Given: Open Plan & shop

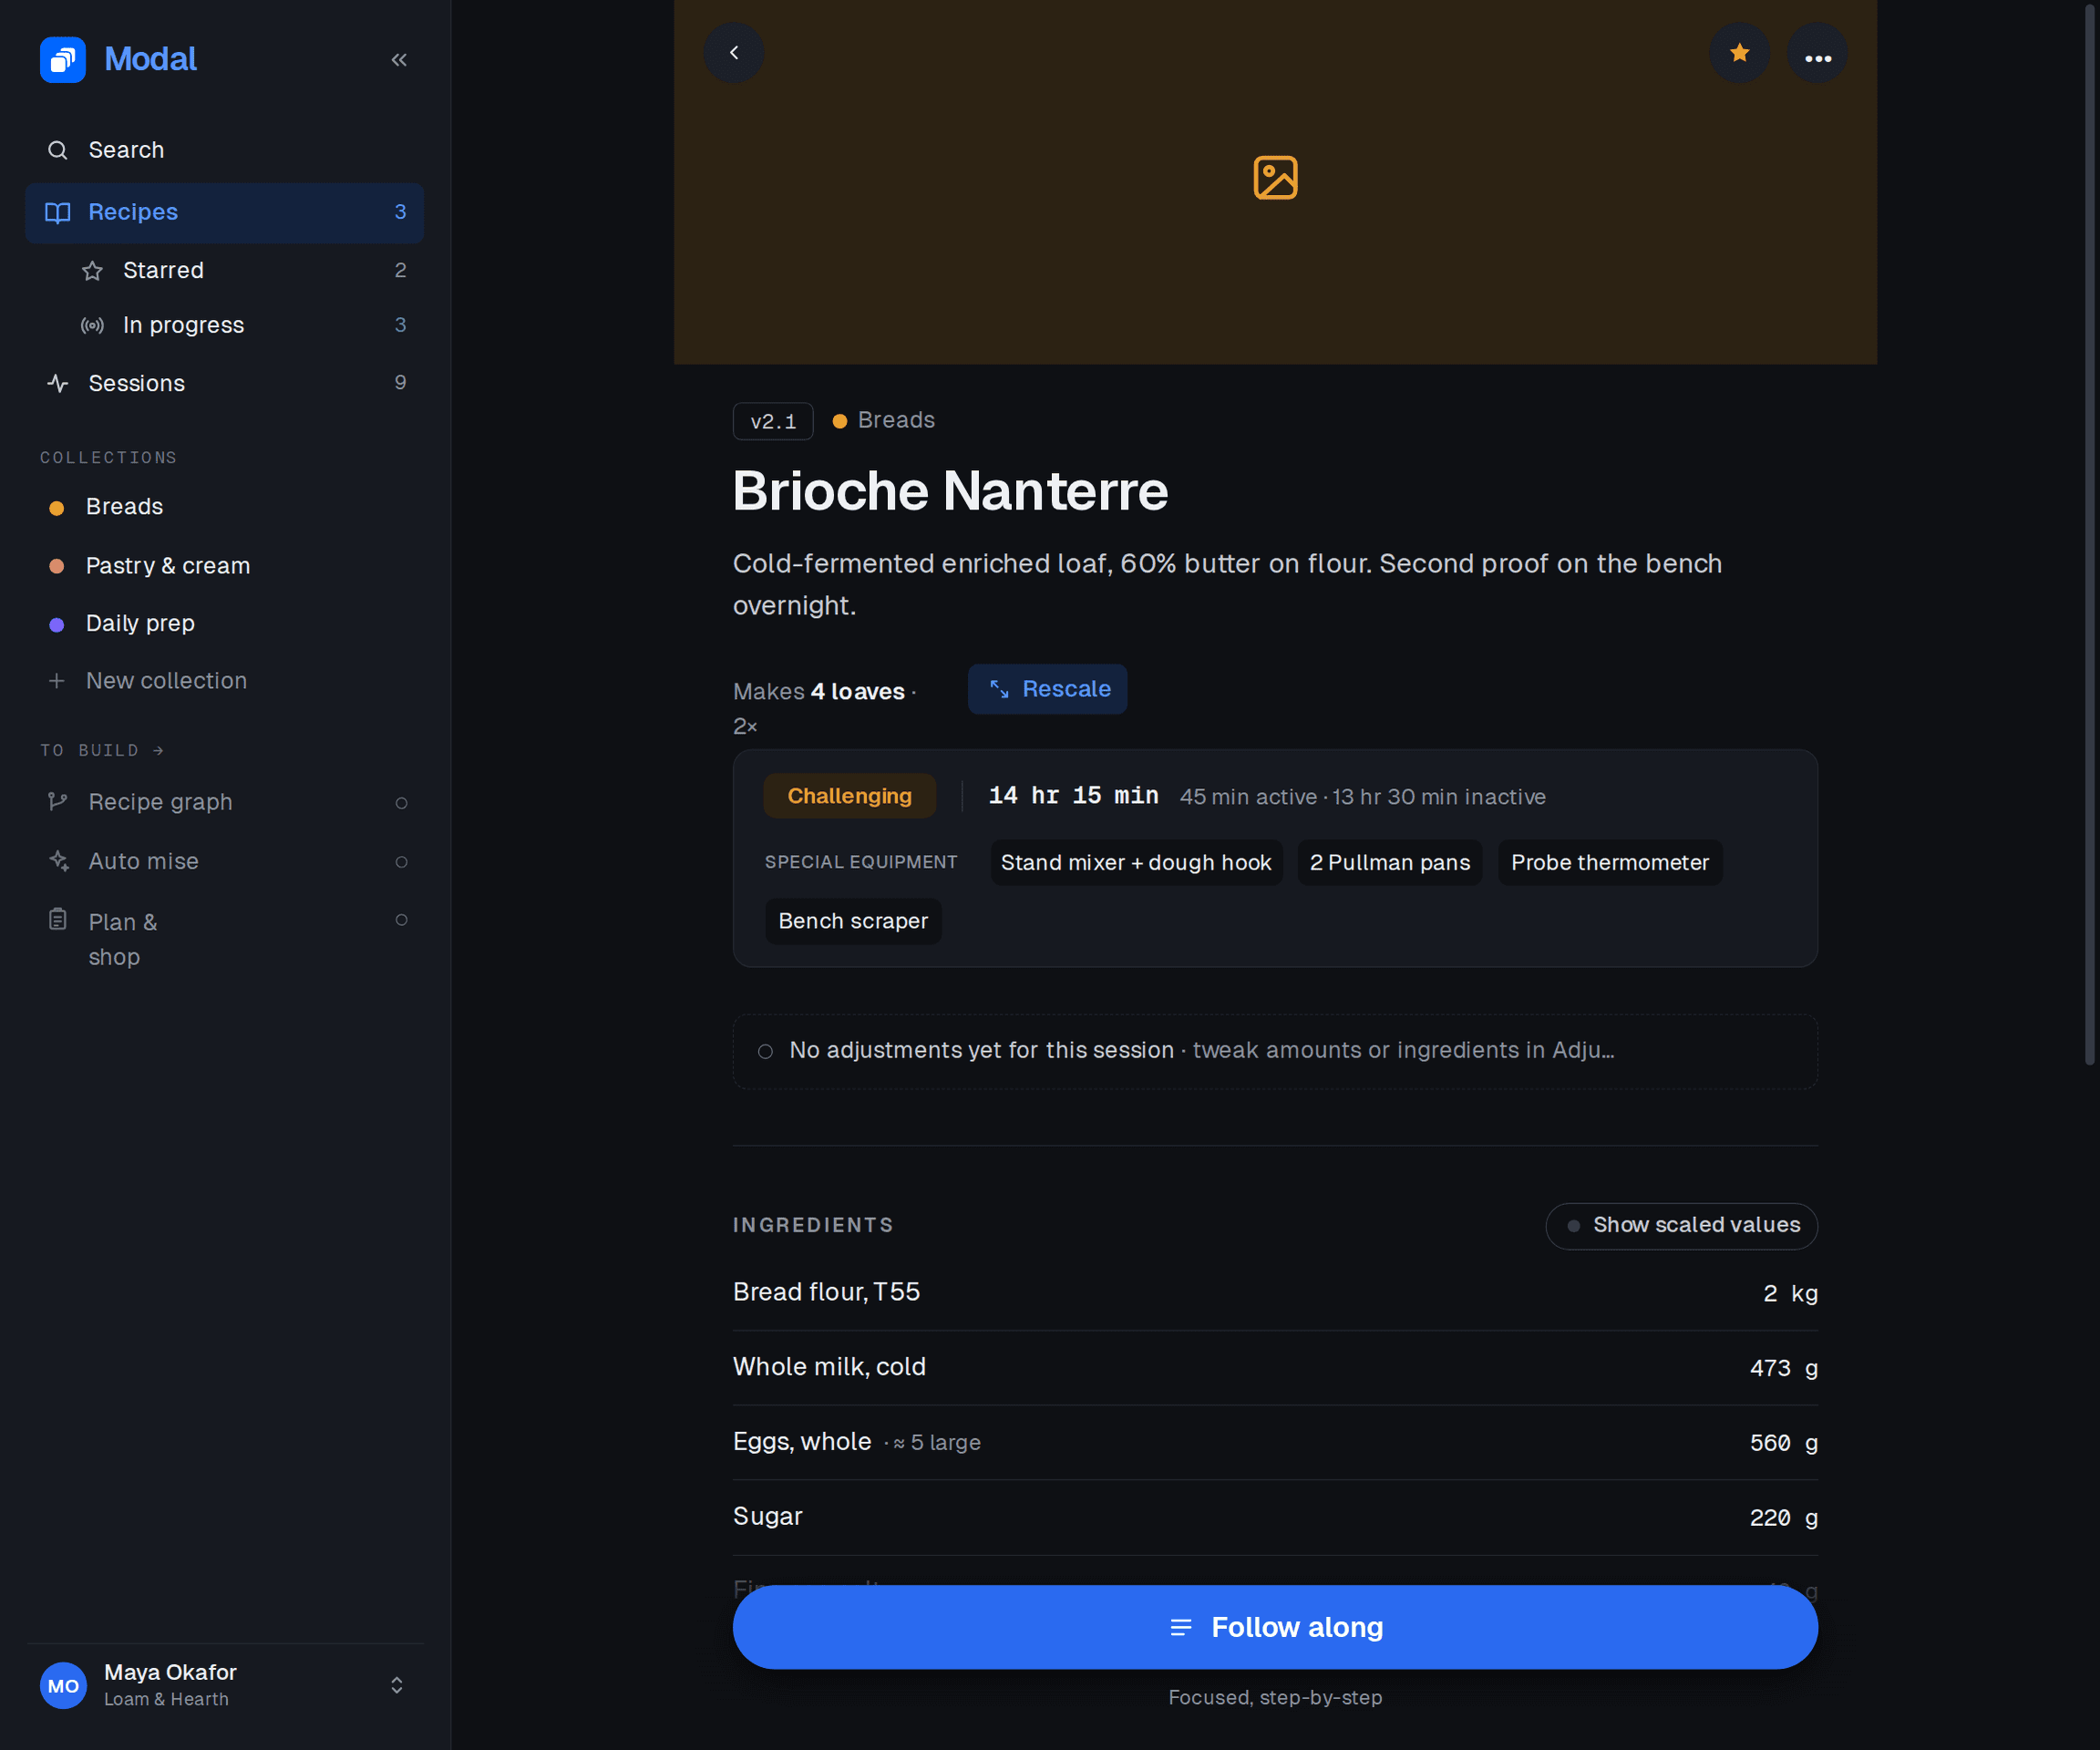Looking at the screenshot, I should tap(224, 938).
